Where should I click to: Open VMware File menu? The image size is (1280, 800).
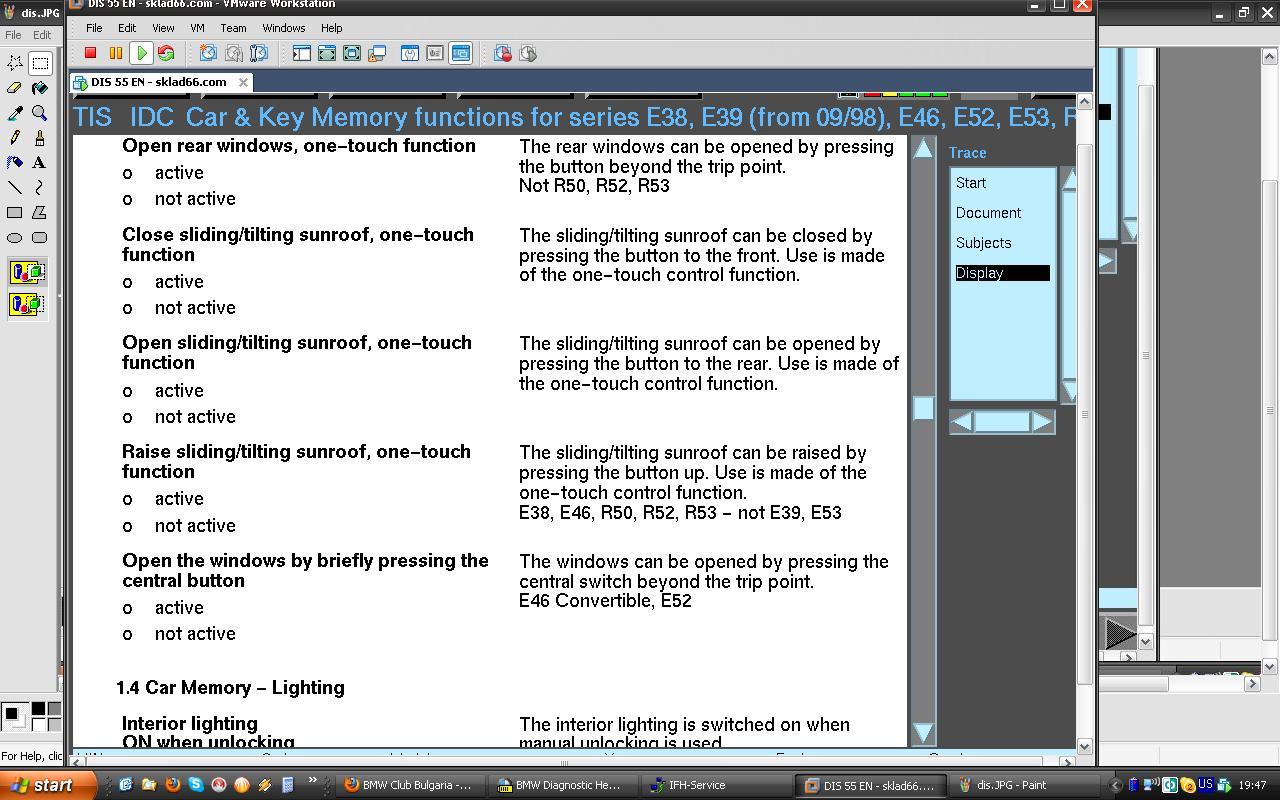tap(94, 28)
